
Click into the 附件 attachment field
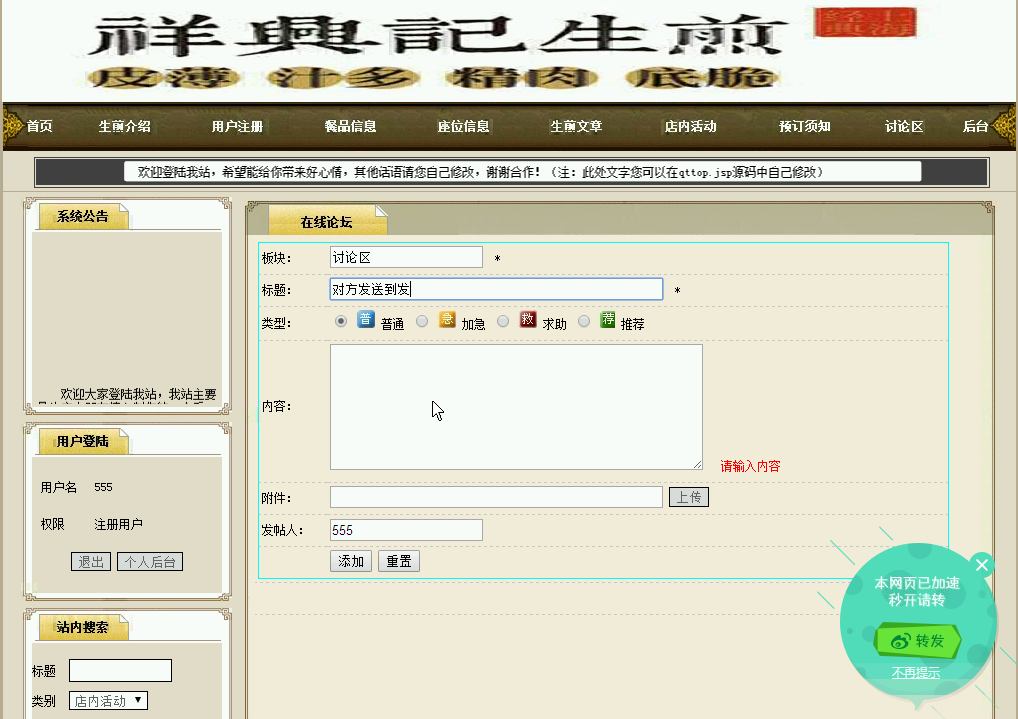(497, 497)
